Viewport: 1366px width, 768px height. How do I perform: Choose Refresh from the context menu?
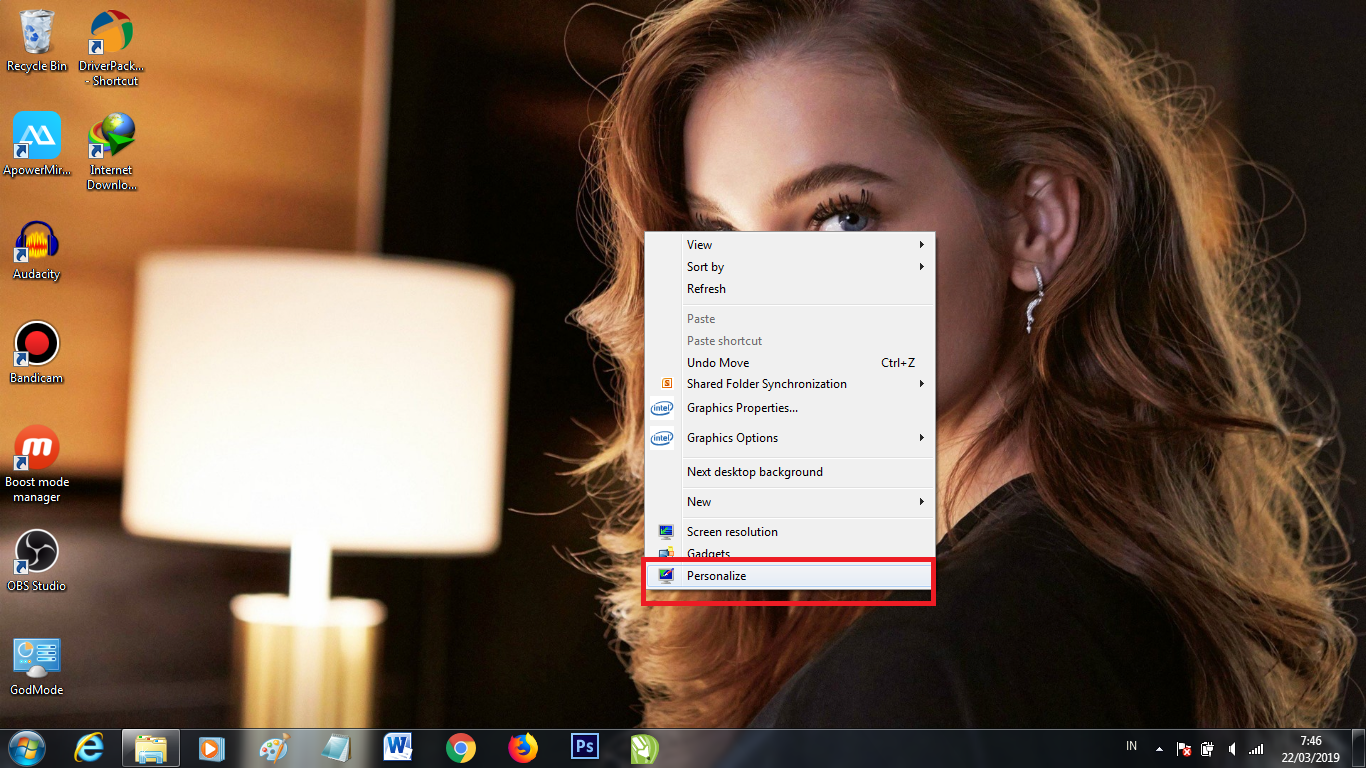click(x=789, y=289)
